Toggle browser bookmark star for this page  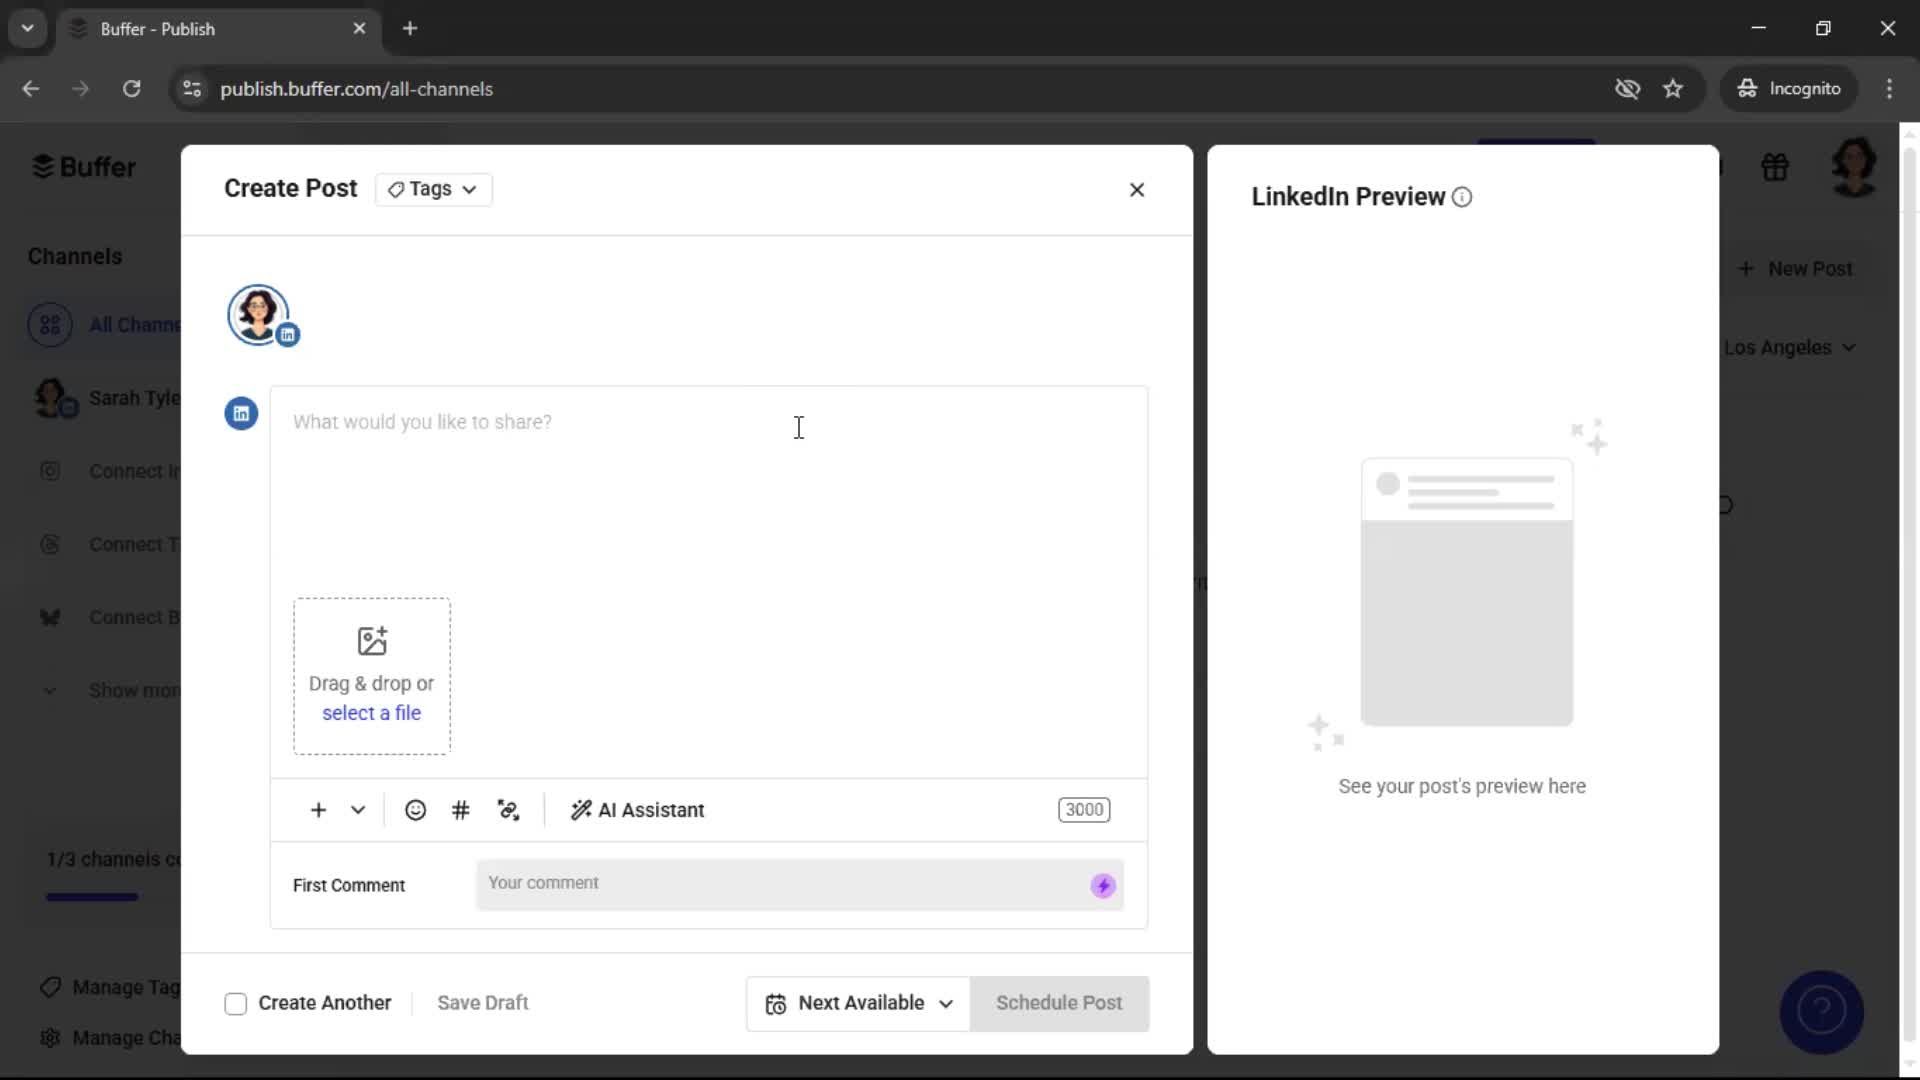point(1673,88)
